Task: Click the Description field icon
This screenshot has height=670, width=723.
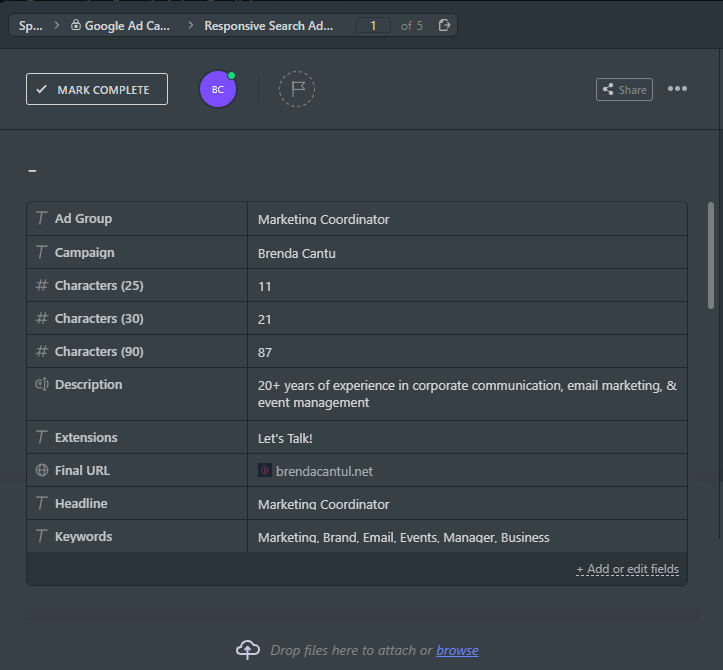Action: click(x=42, y=384)
